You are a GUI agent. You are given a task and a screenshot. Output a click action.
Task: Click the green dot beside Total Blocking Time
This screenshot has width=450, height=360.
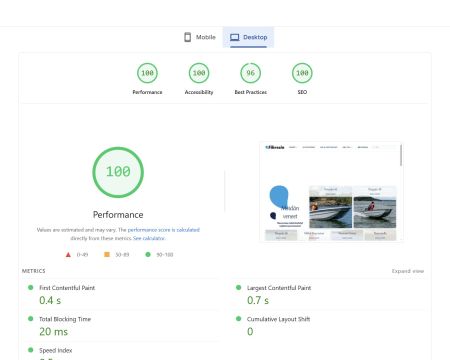pyautogui.click(x=31, y=319)
